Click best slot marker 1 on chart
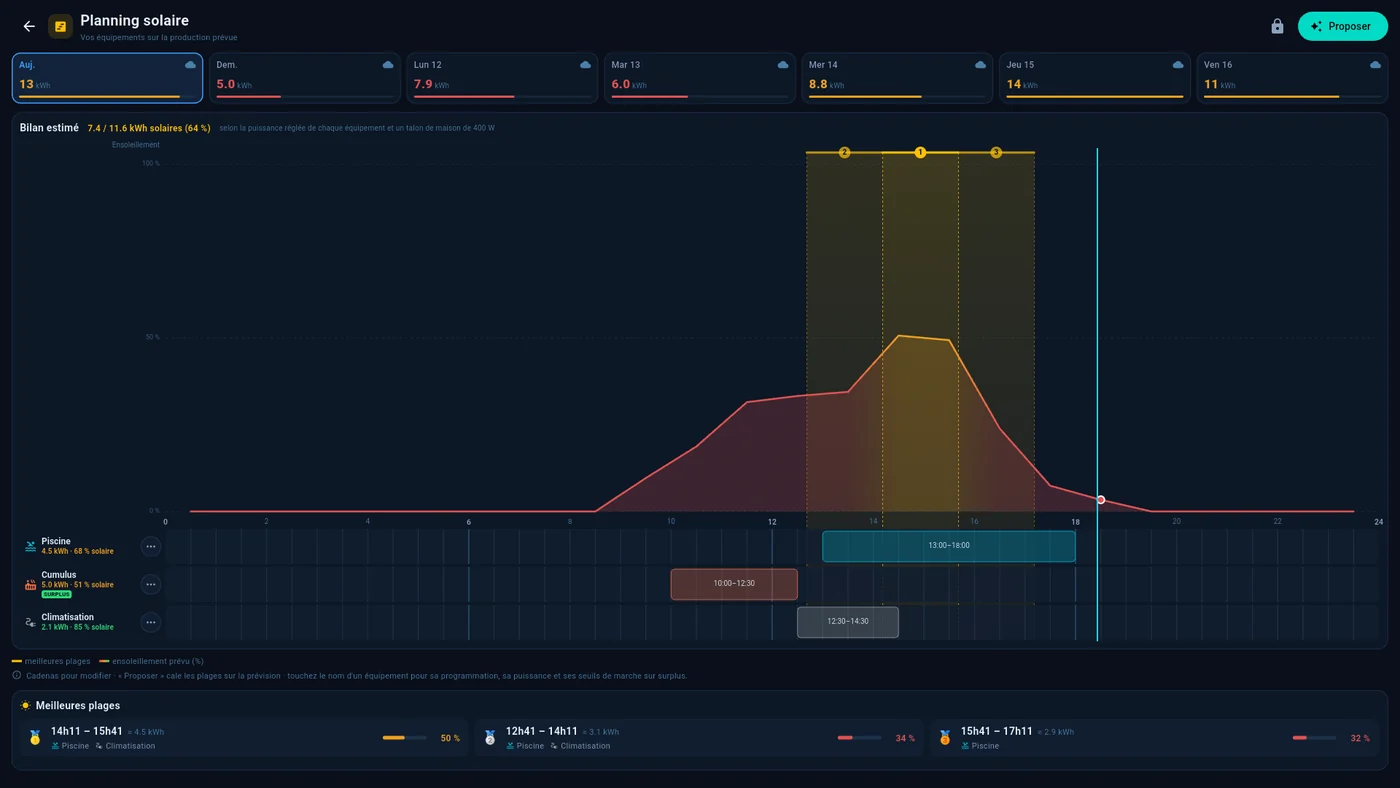The height and width of the screenshot is (788, 1400). point(920,153)
